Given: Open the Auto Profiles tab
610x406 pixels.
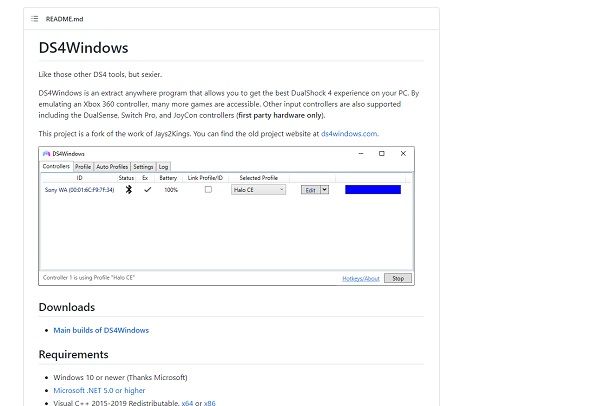Looking at the screenshot, I should click(x=112, y=166).
